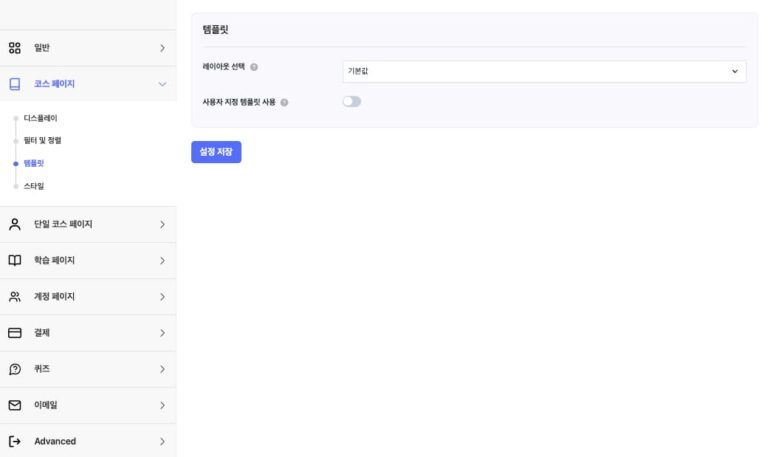Click the 계정 페이지 users icon
This screenshot has height=457, width=768.
15,297
